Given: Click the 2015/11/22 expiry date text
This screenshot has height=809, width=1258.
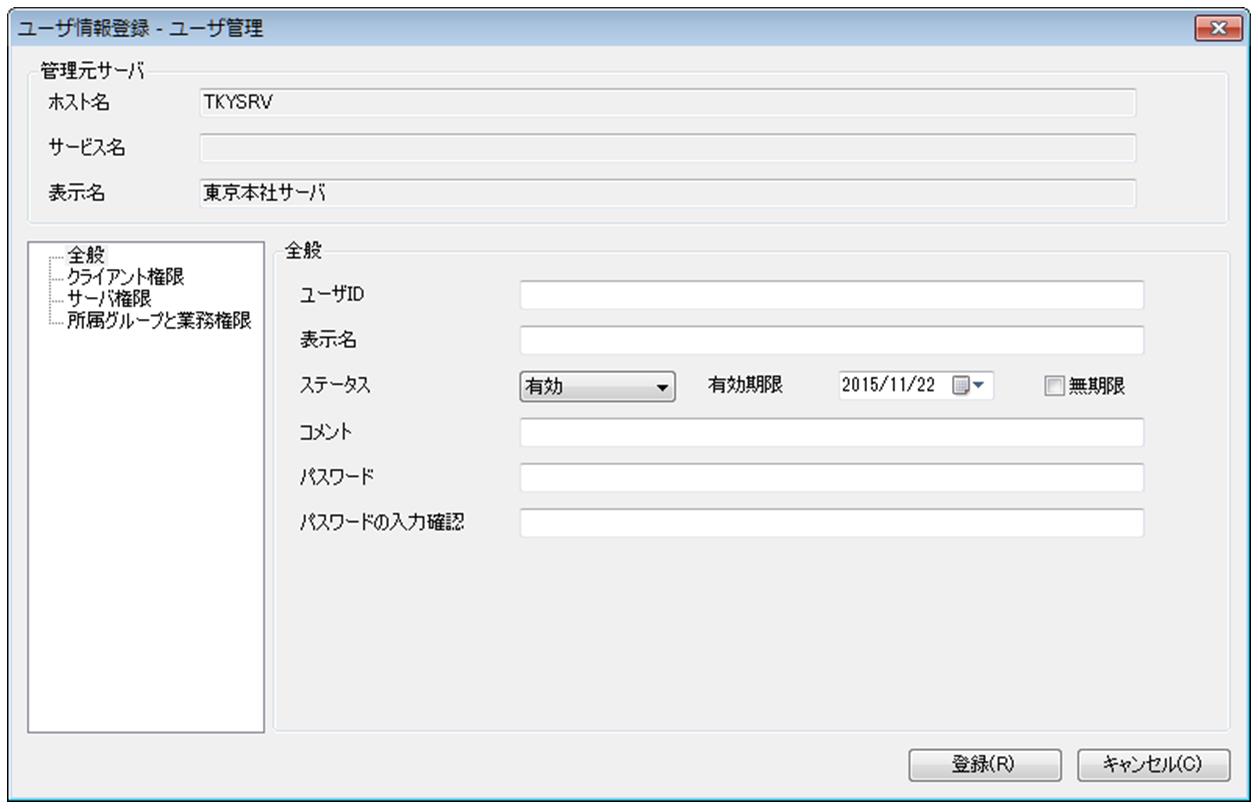Looking at the screenshot, I should pos(888,386).
